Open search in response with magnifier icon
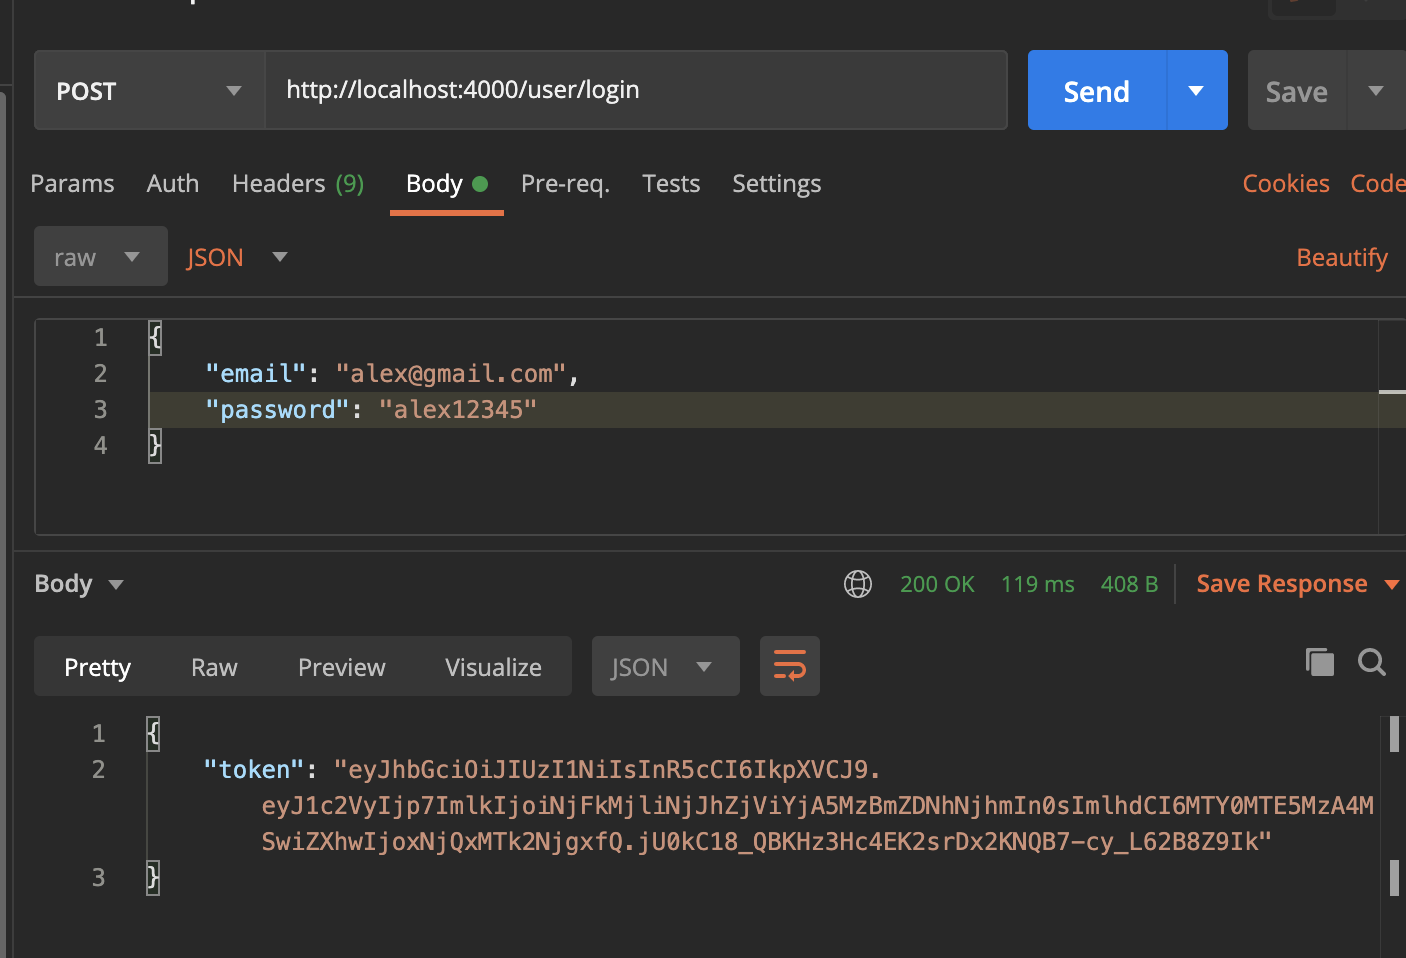The width and height of the screenshot is (1406, 958). tap(1372, 662)
